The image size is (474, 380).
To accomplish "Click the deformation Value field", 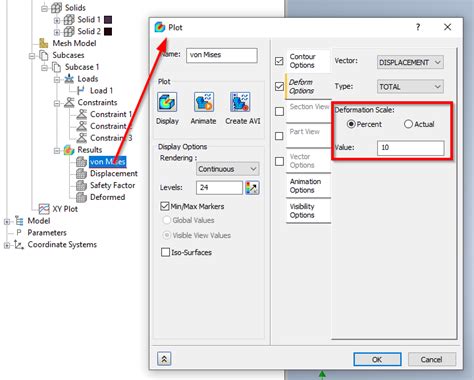I will pyautogui.click(x=411, y=148).
